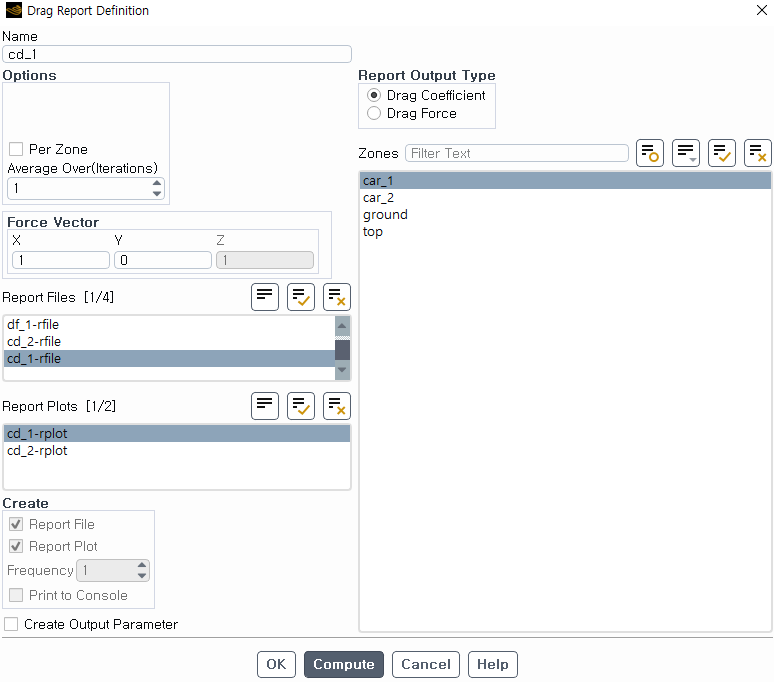Select ground in Zones list
This screenshot has width=774, height=682.
[565, 215]
